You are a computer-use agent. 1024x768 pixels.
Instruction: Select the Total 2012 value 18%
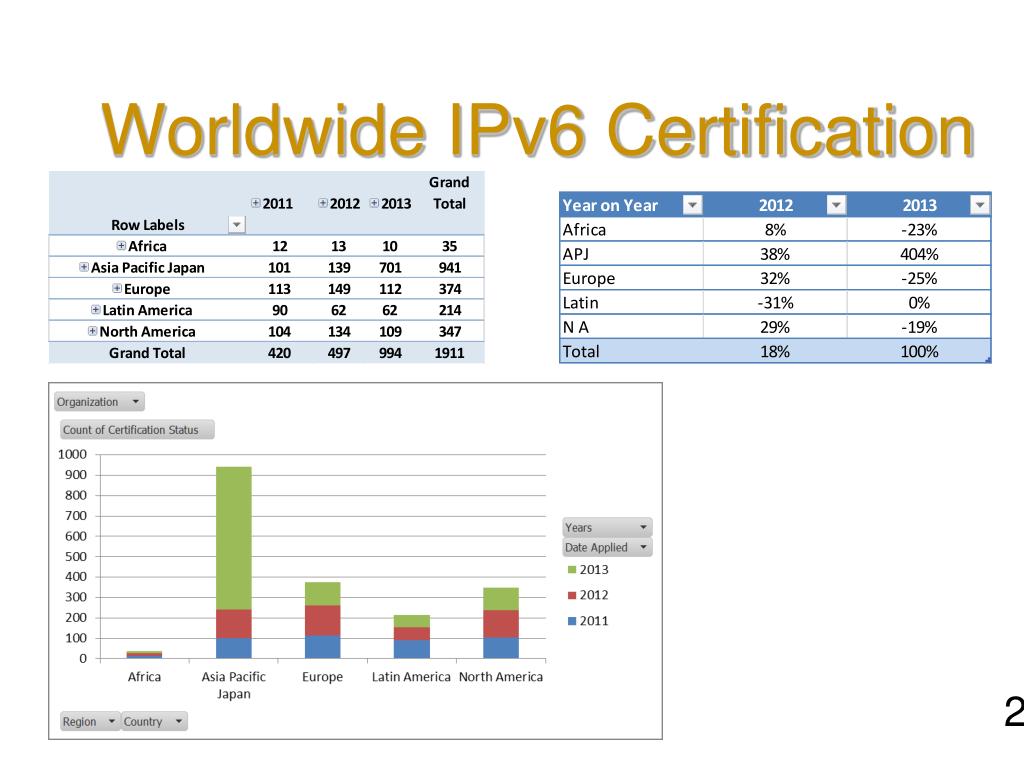point(775,351)
